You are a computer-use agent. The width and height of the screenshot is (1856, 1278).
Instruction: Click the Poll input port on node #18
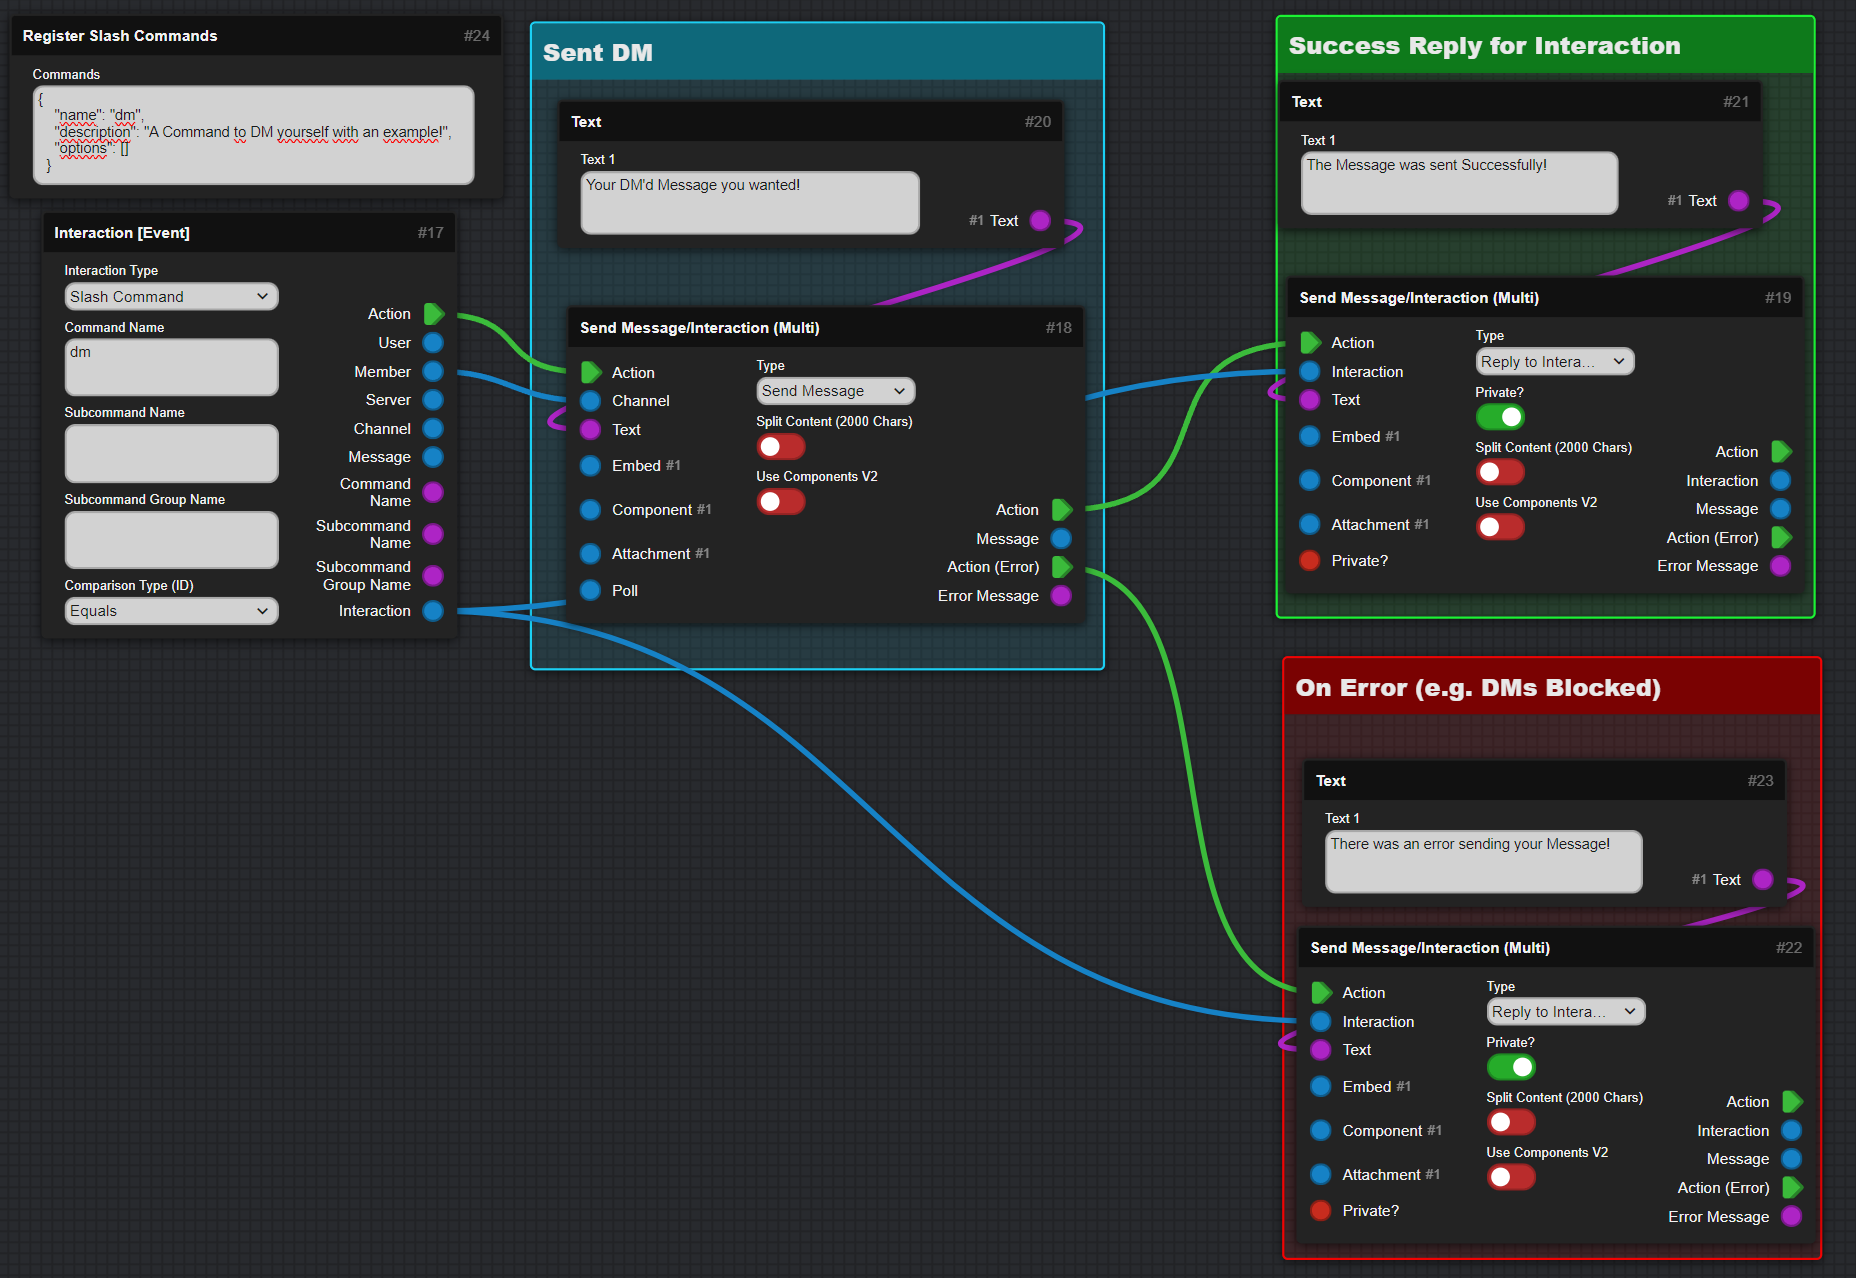[x=591, y=591]
